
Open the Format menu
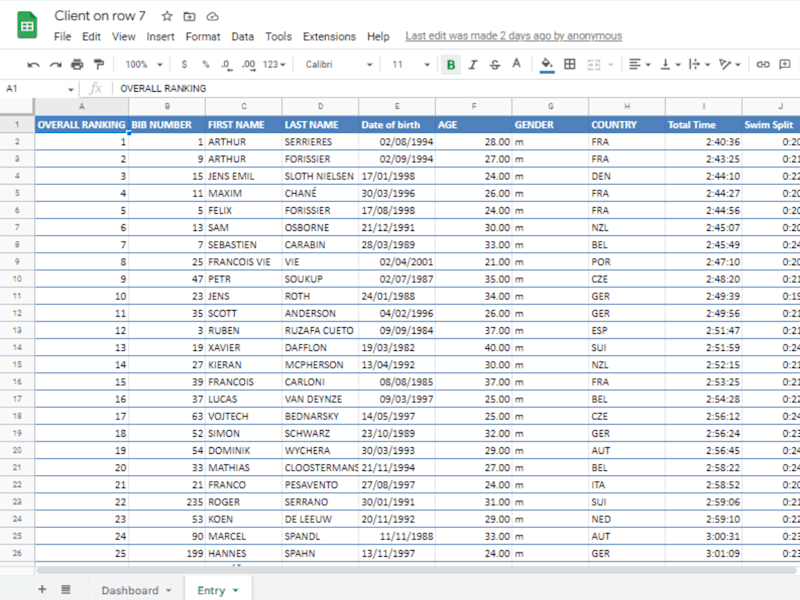tap(203, 36)
